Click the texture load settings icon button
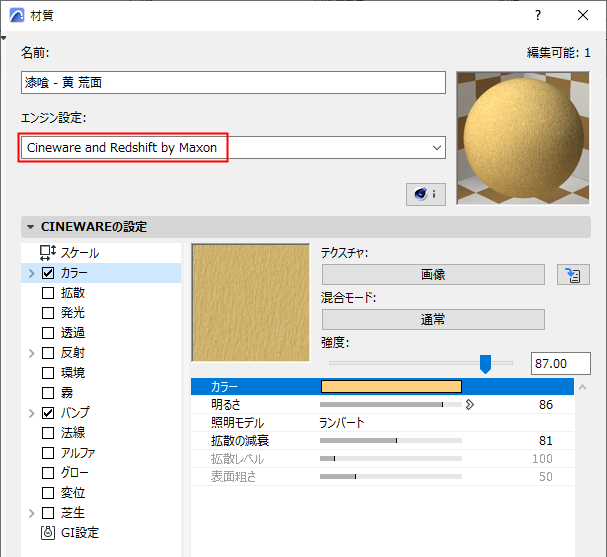This screenshot has height=557, width=607. [573, 274]
